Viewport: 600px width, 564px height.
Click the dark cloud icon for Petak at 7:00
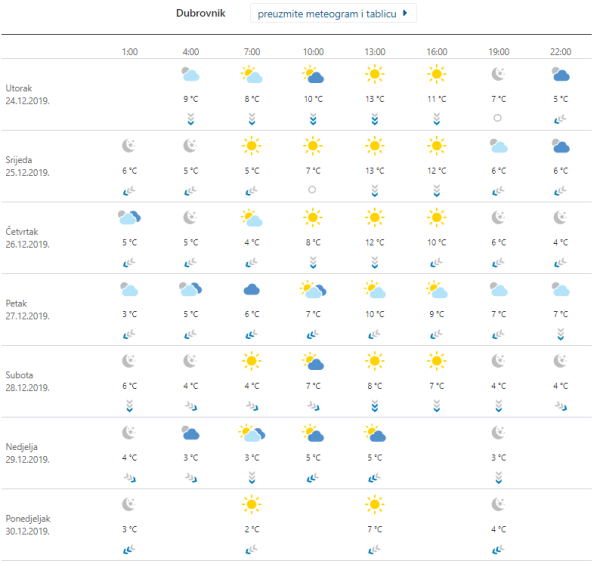(251, 290)
